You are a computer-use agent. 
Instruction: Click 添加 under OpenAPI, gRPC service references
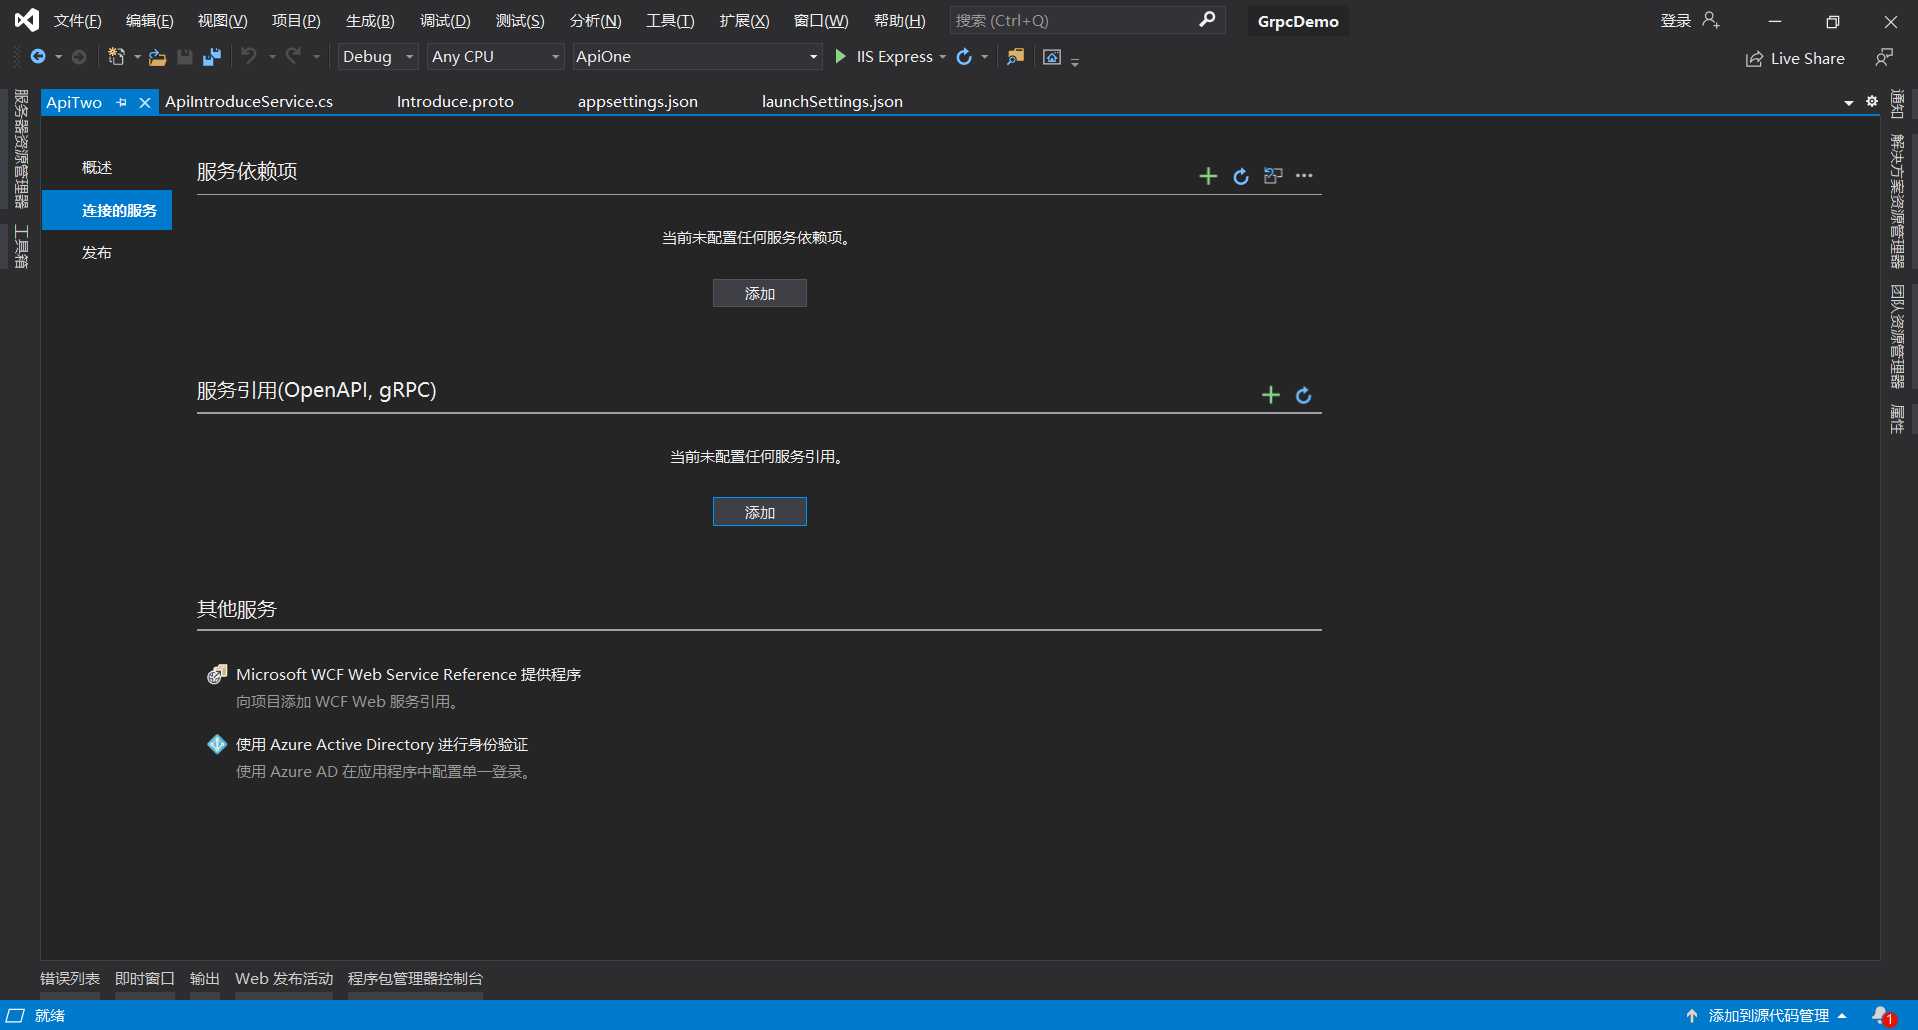[x=760, y=512]
